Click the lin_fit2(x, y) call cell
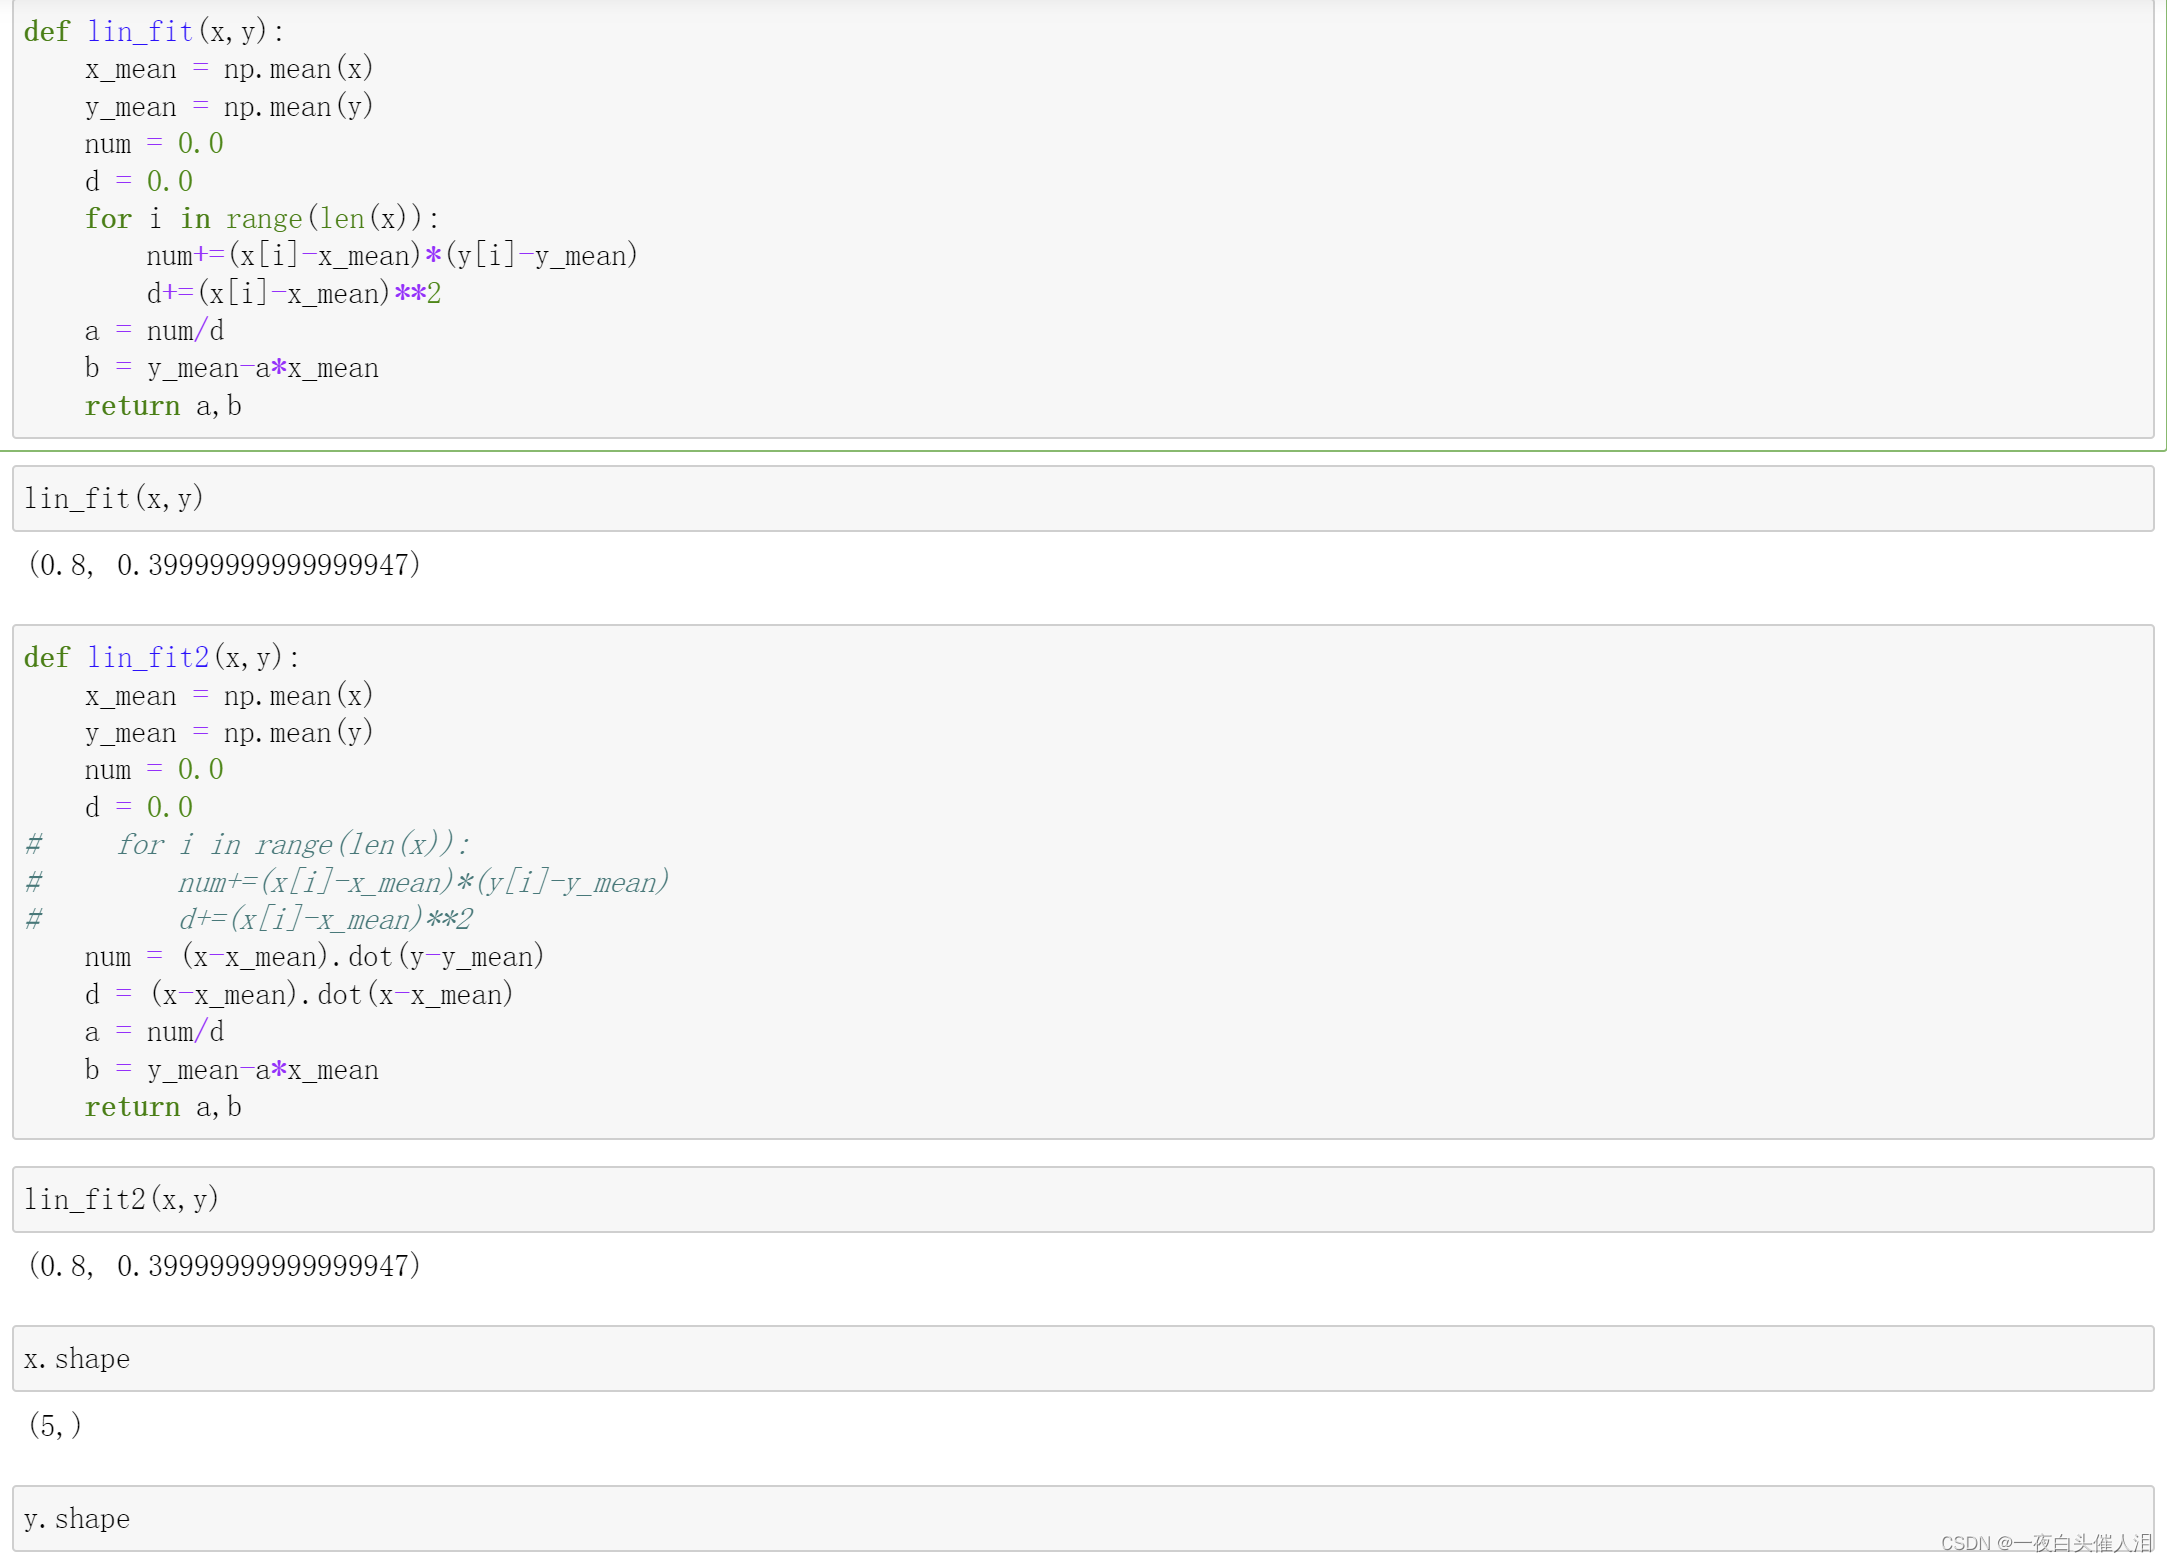The height and width of the screenshot is (1563, 2167). click(x=1083, y=1199)
